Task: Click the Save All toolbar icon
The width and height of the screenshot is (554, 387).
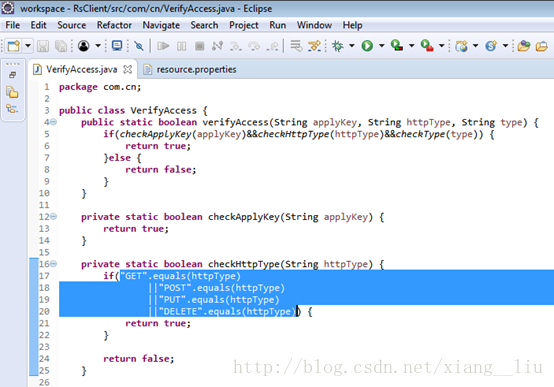Action: 61,46
